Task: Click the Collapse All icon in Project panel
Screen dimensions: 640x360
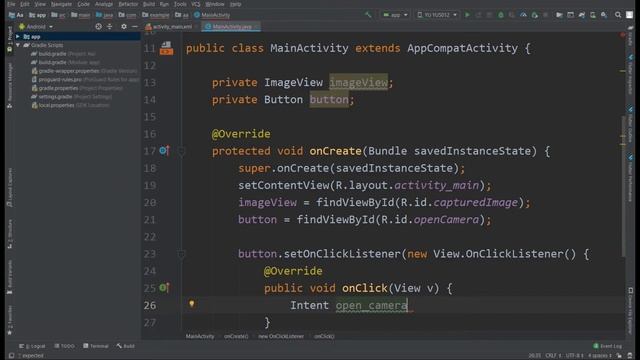Action: click(109, 27)
